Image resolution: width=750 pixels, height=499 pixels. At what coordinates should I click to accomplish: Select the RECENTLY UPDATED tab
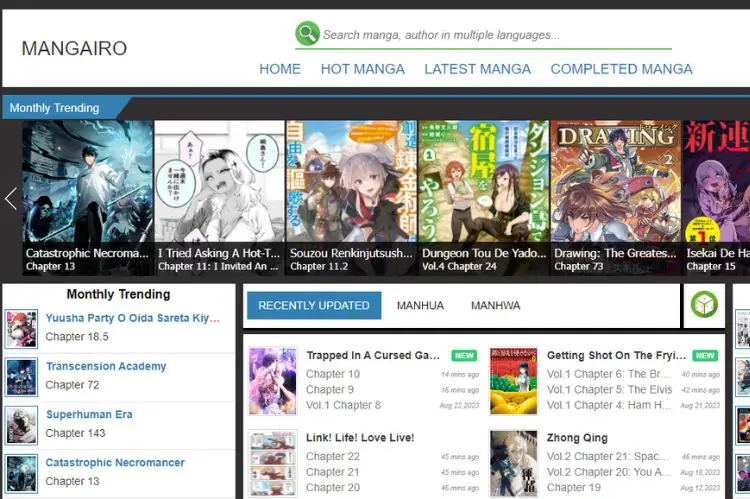click(x=314, y=305)
